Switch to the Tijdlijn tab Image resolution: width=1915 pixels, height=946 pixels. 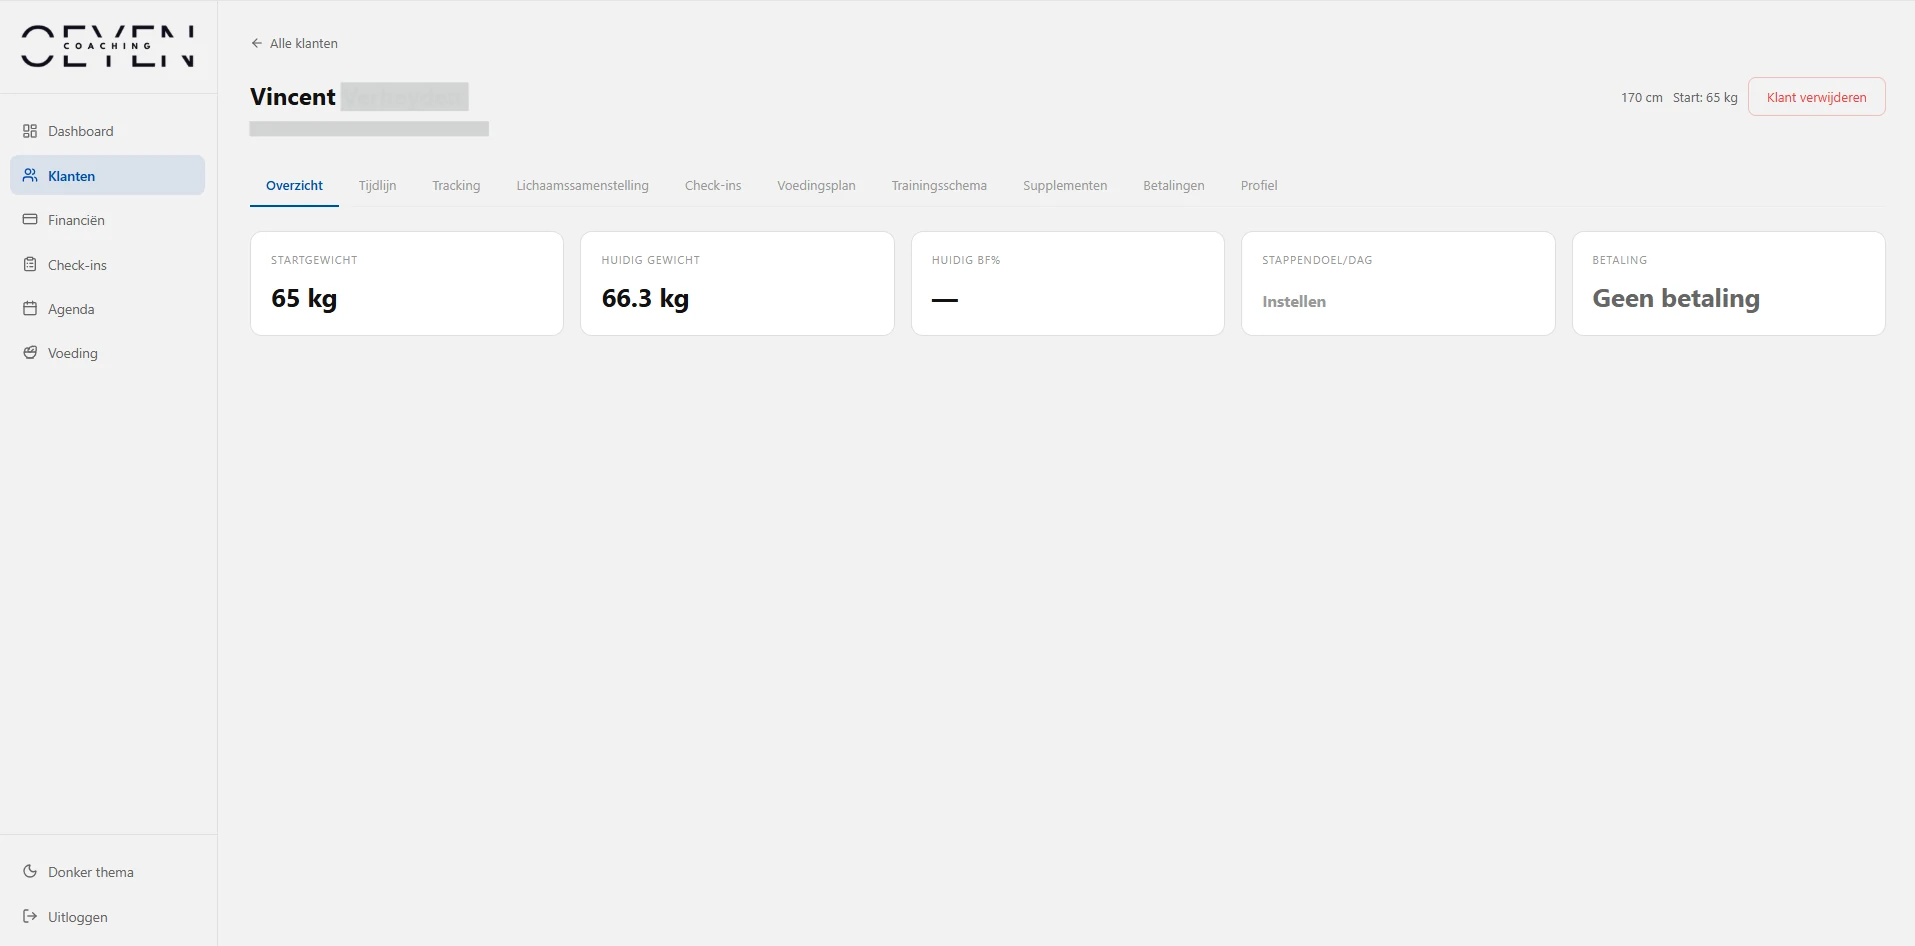(x=377, y=185)
